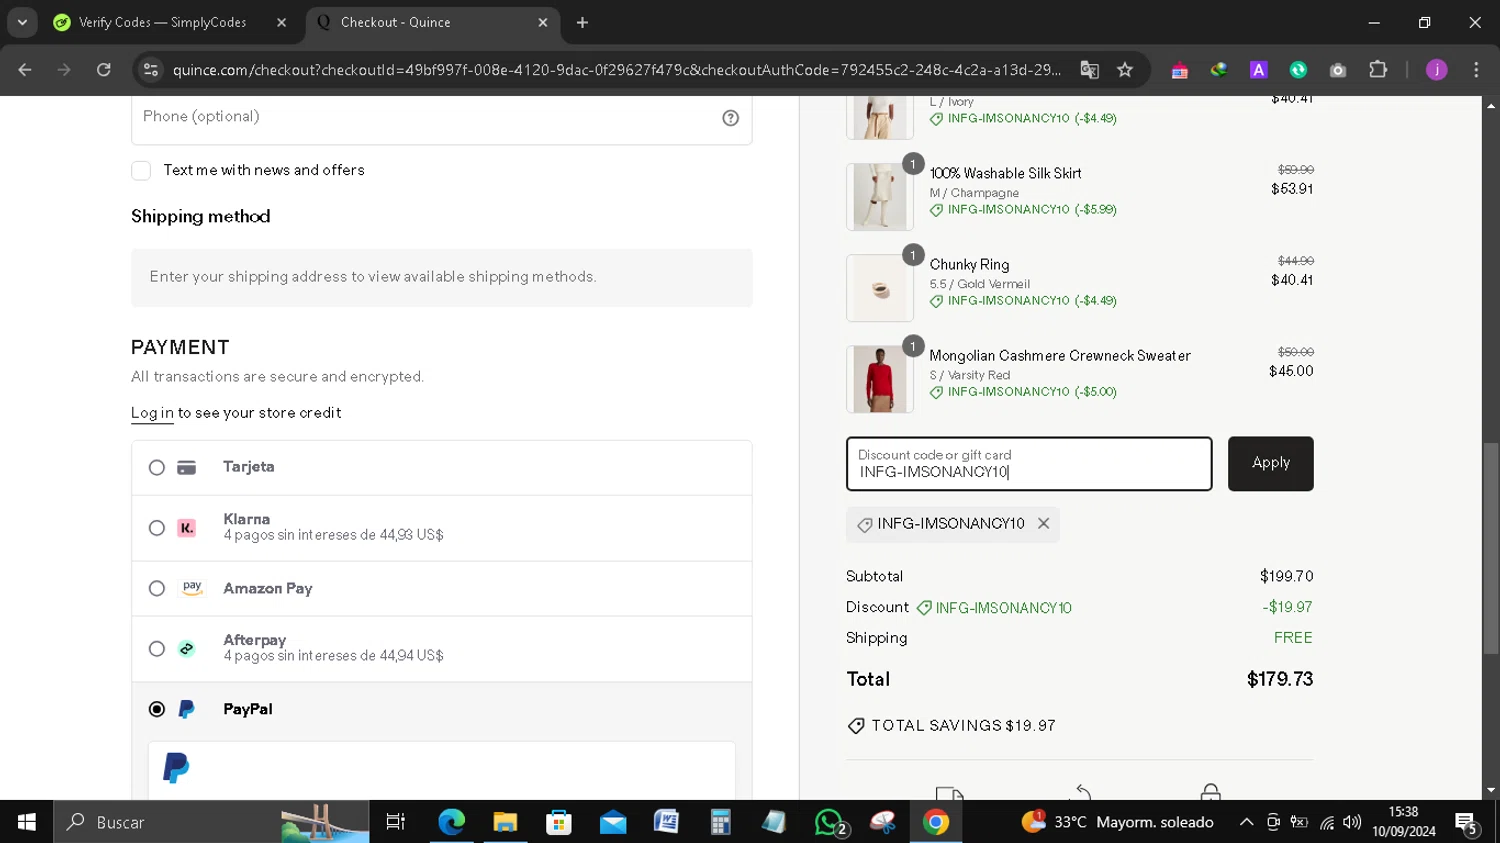Screen dimensions: 1500x843
Task: Click the browser address bar URL
Action: tap(616, 70)
